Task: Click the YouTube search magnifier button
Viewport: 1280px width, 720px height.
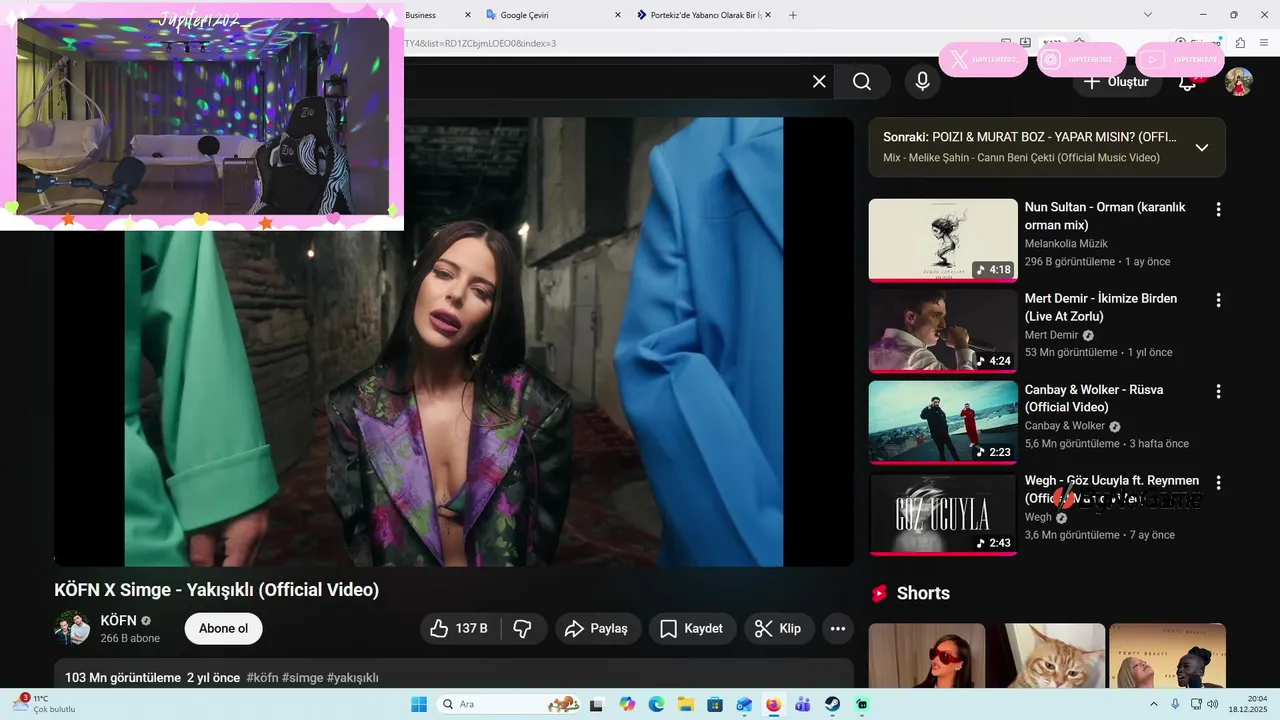Action: point(862,82)
